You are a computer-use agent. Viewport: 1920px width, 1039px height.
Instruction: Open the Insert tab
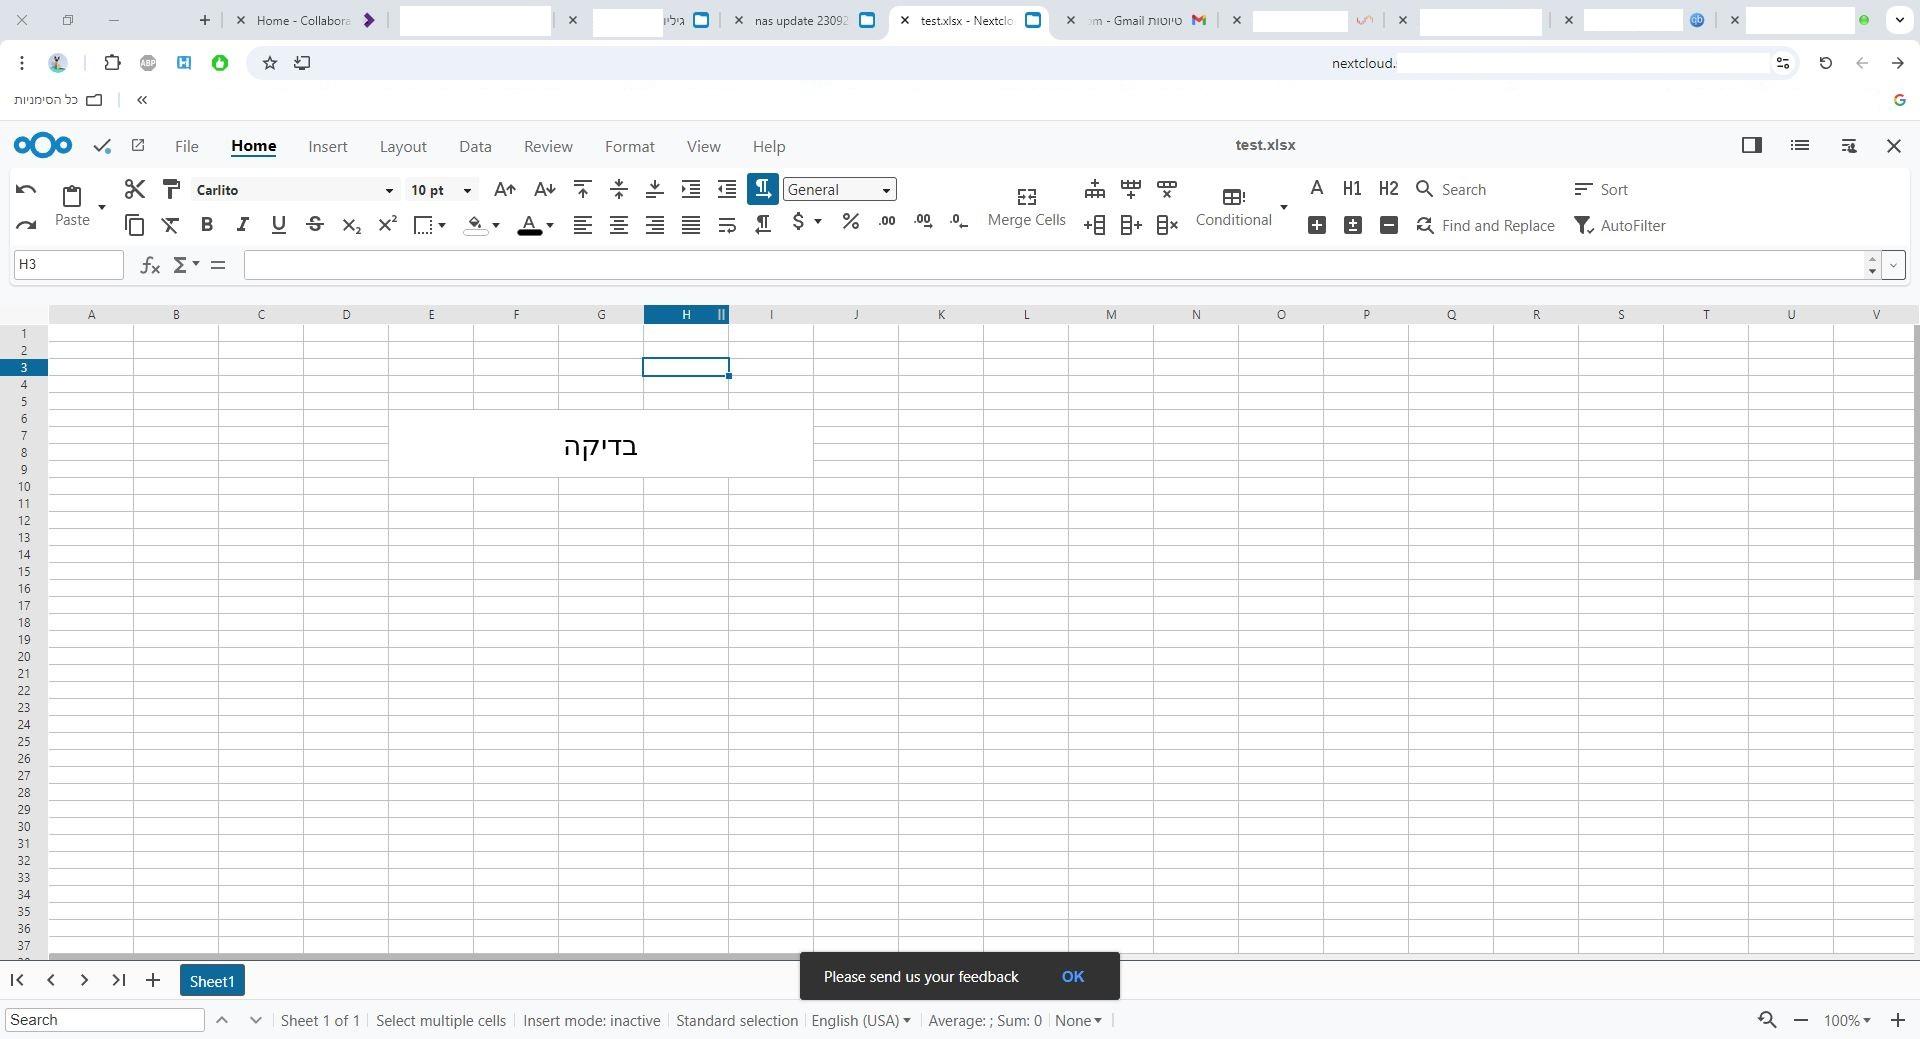coord(327,146)
